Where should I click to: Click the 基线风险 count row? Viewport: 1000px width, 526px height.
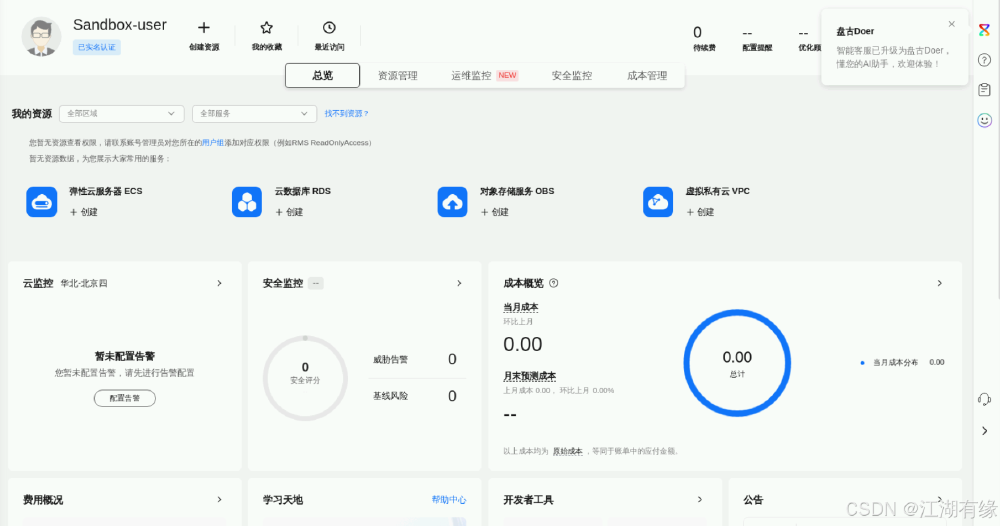[x=415, y=396]
